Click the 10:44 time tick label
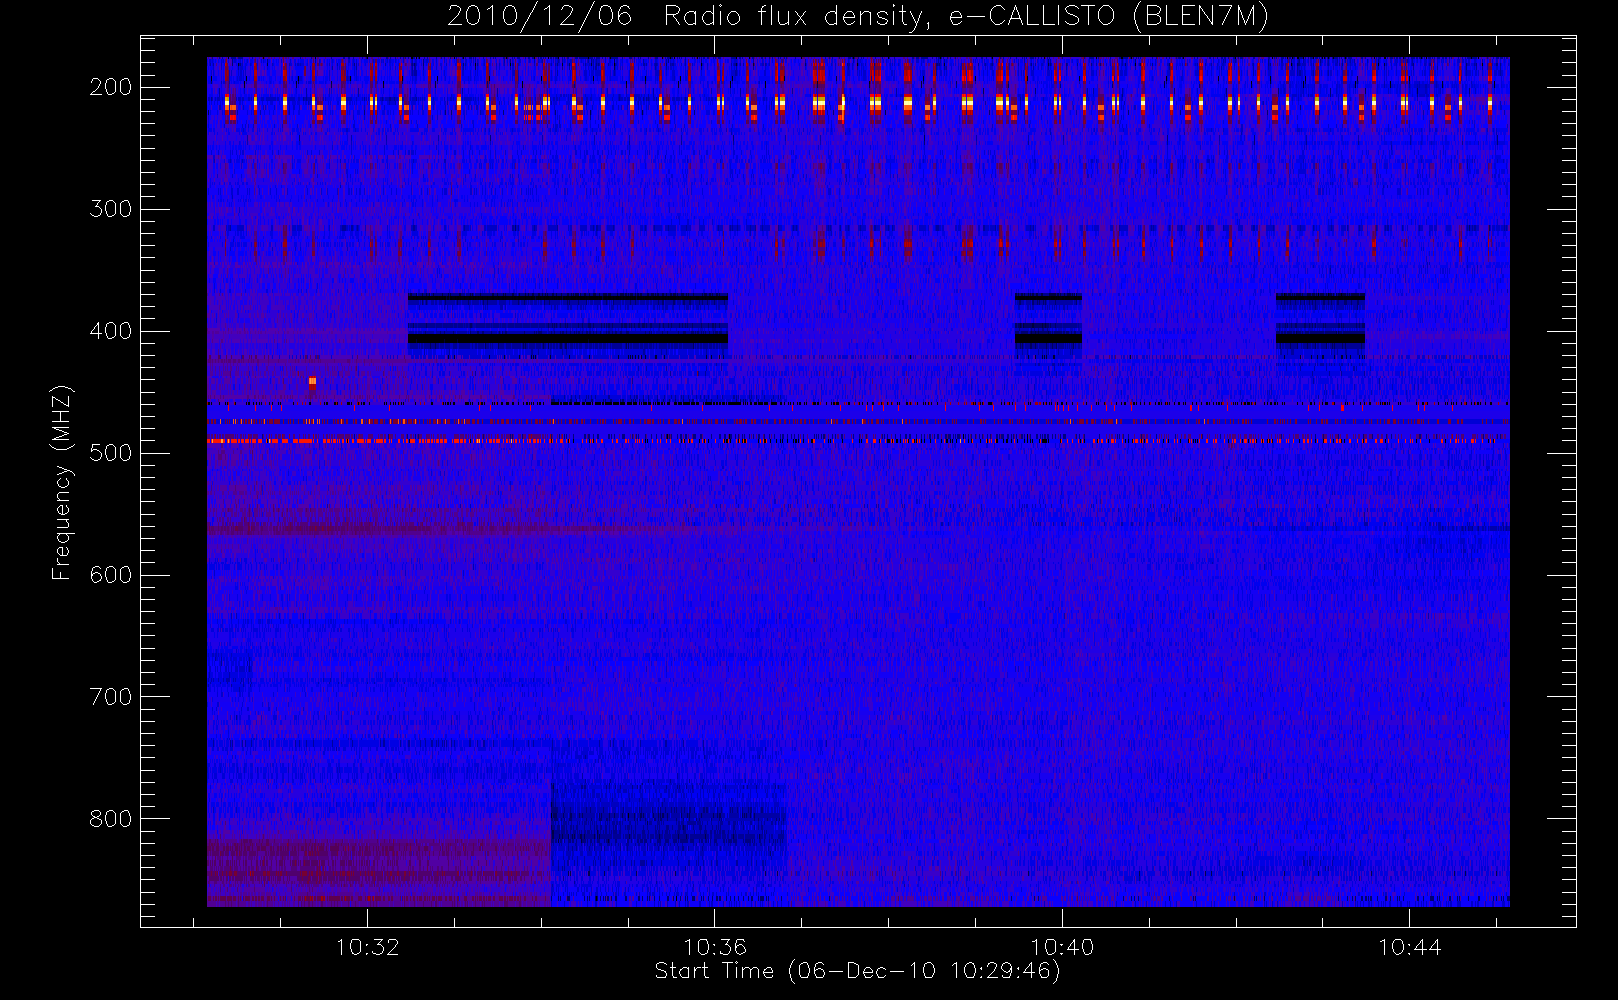 click(1410, 947)
